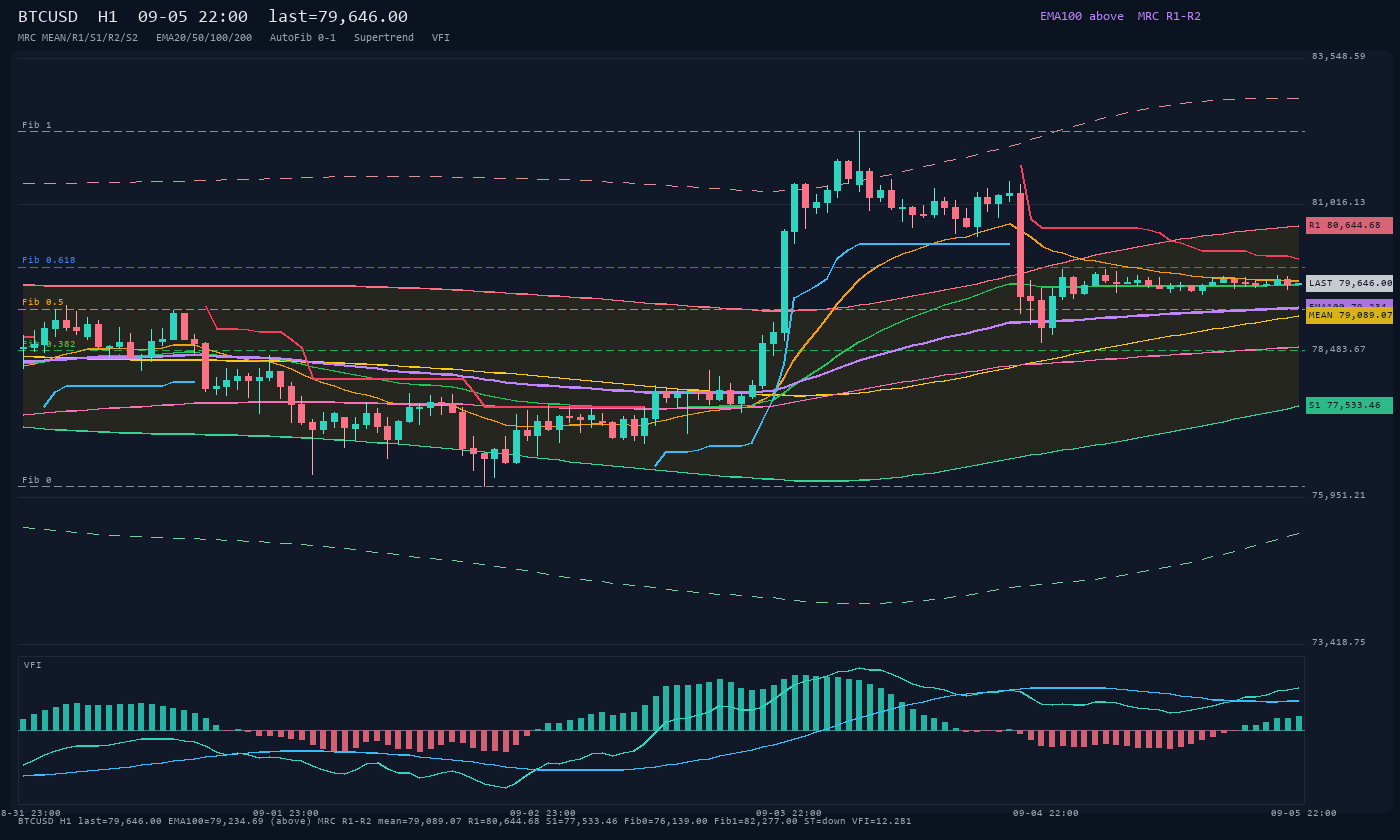Click the "LAST 79,646.00" price tag
The height and width of the screenshot is (840, 1400).
(x=1349, y=283)
